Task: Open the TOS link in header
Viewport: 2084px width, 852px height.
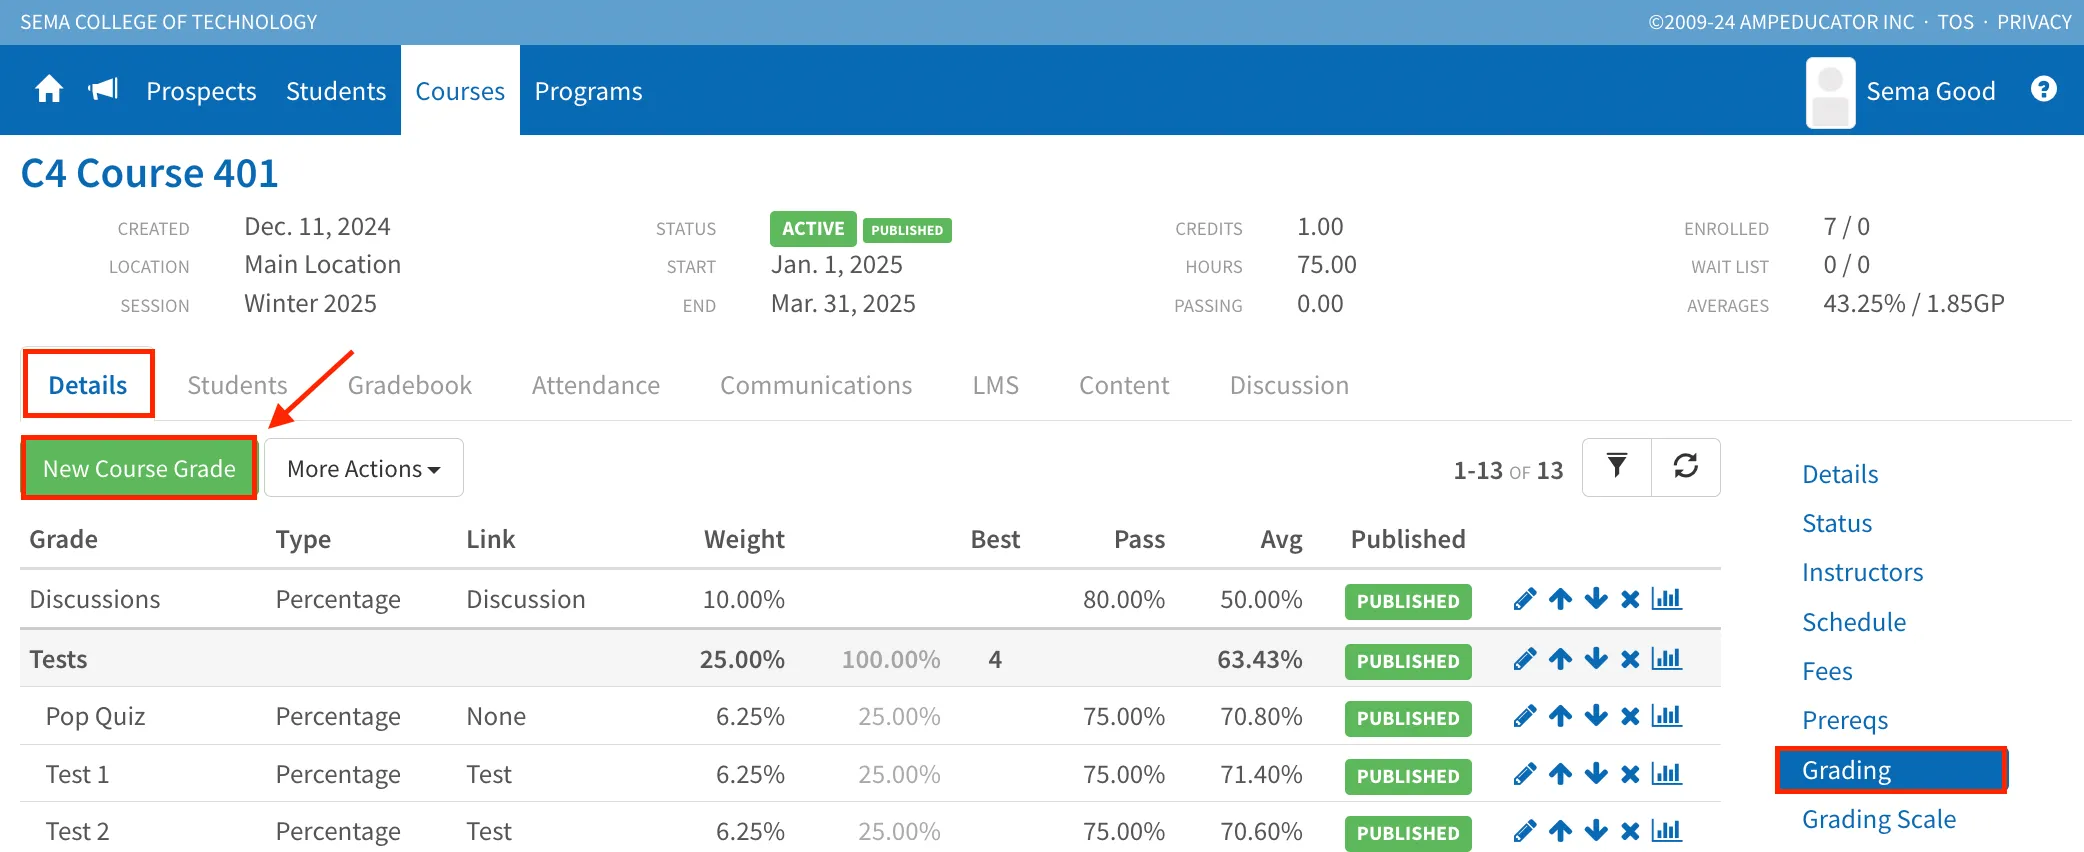Action: click(x=1955, y=22)
